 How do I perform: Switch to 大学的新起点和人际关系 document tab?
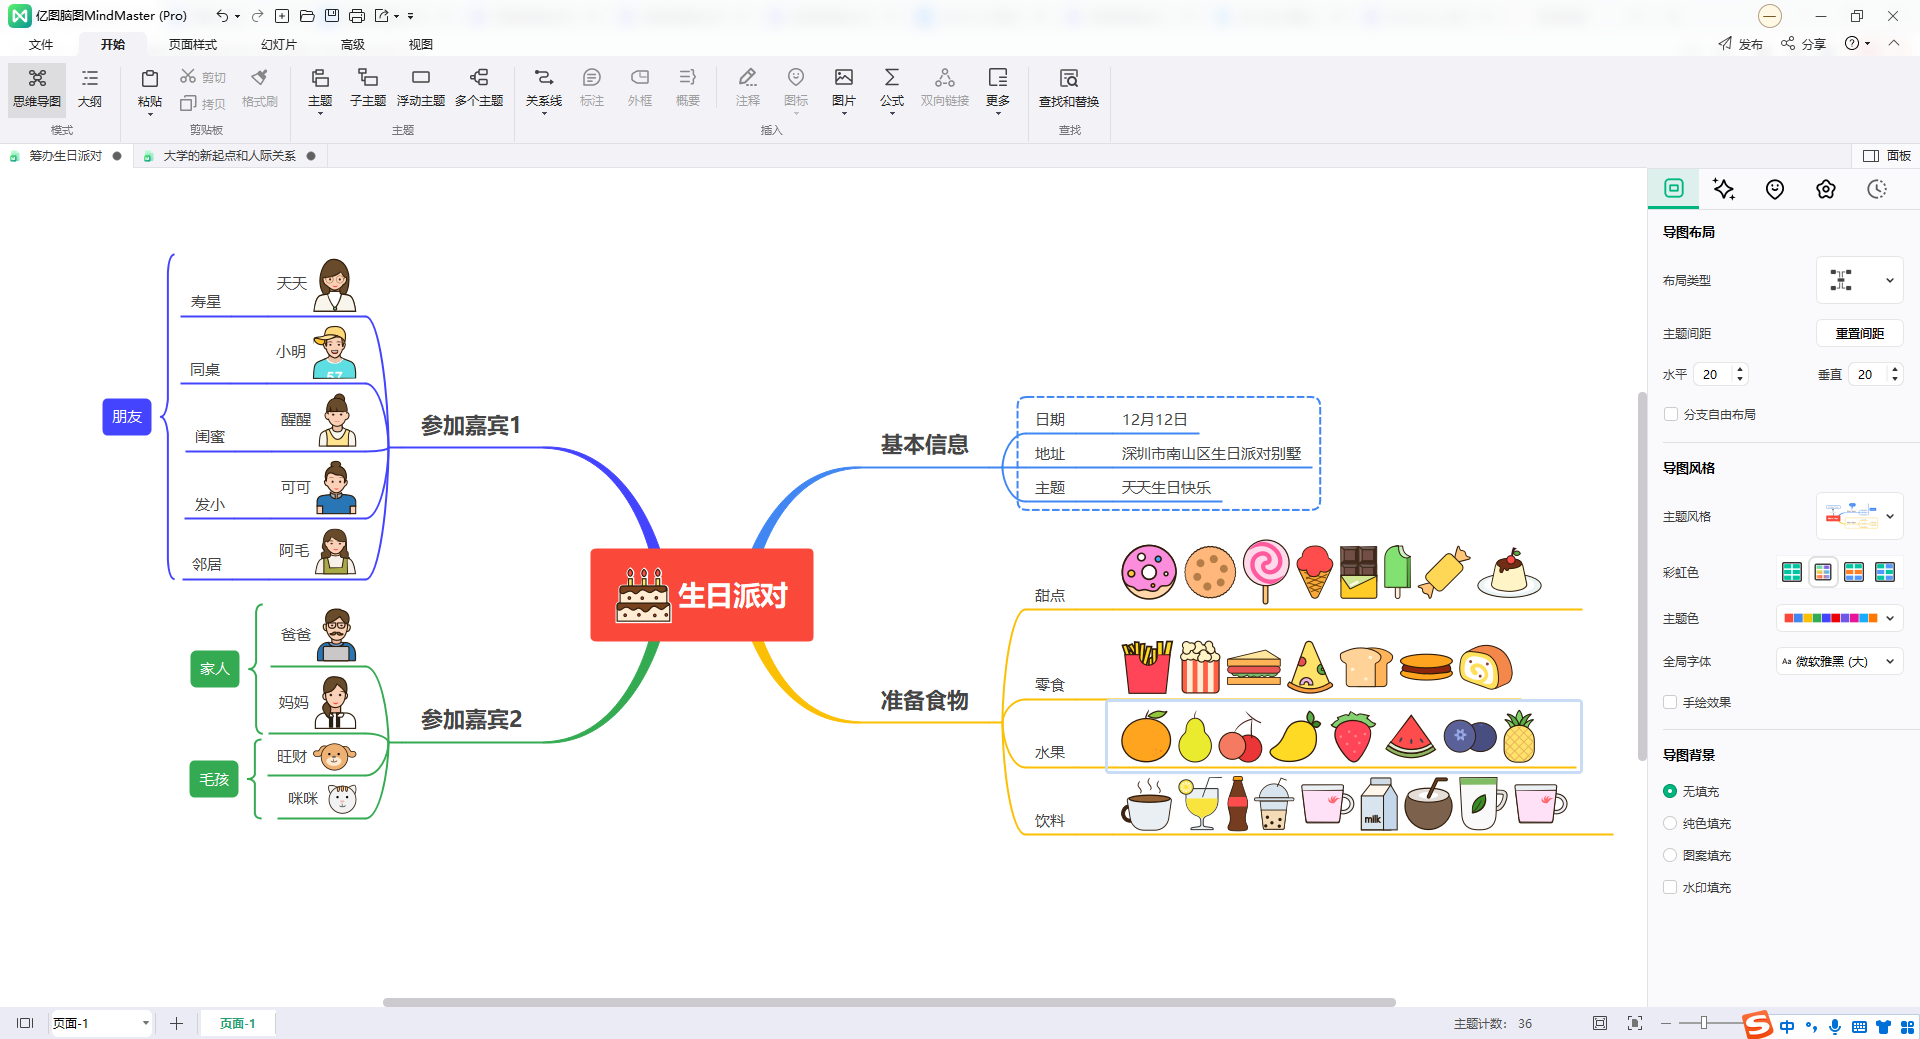coord(229,156)
